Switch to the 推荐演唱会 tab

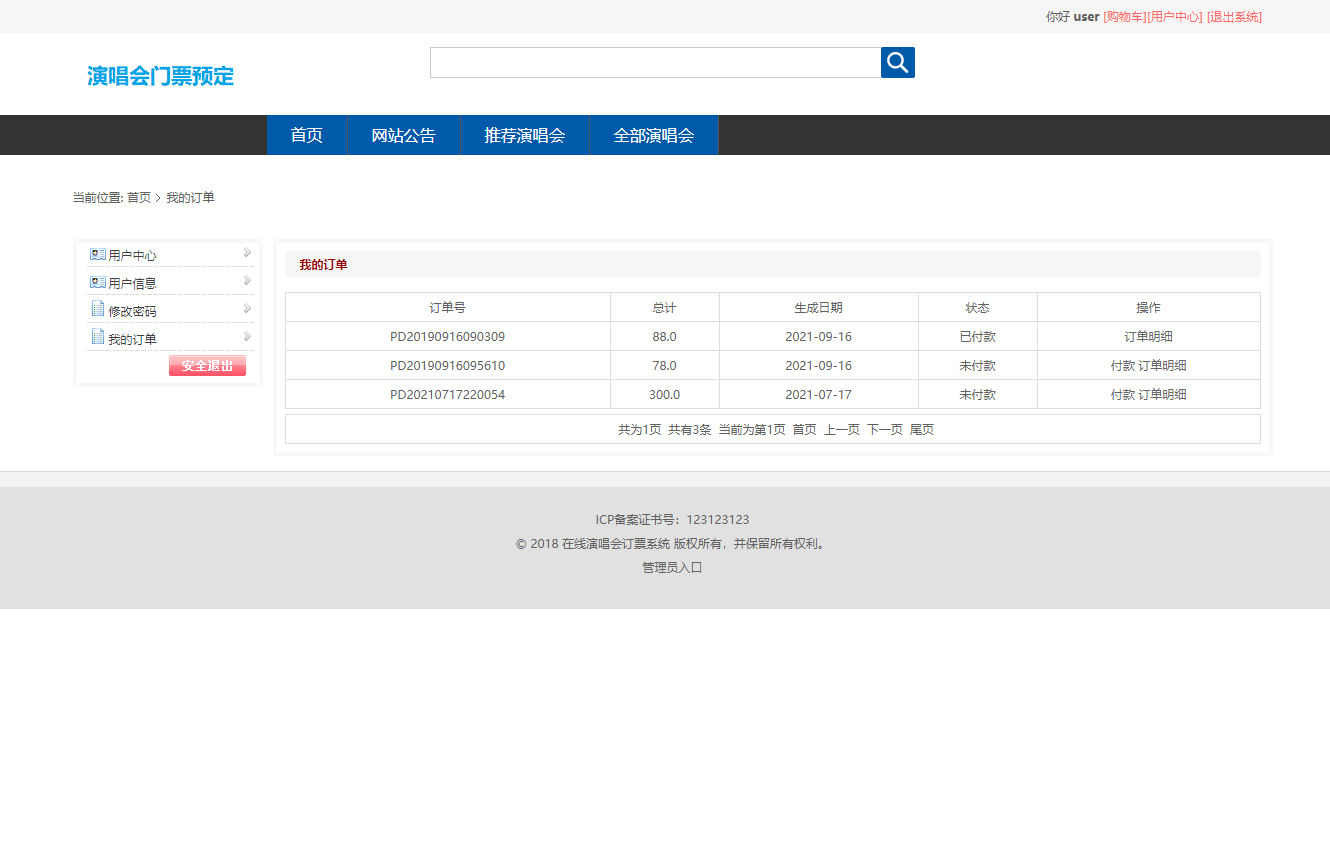tap(525, 135)
